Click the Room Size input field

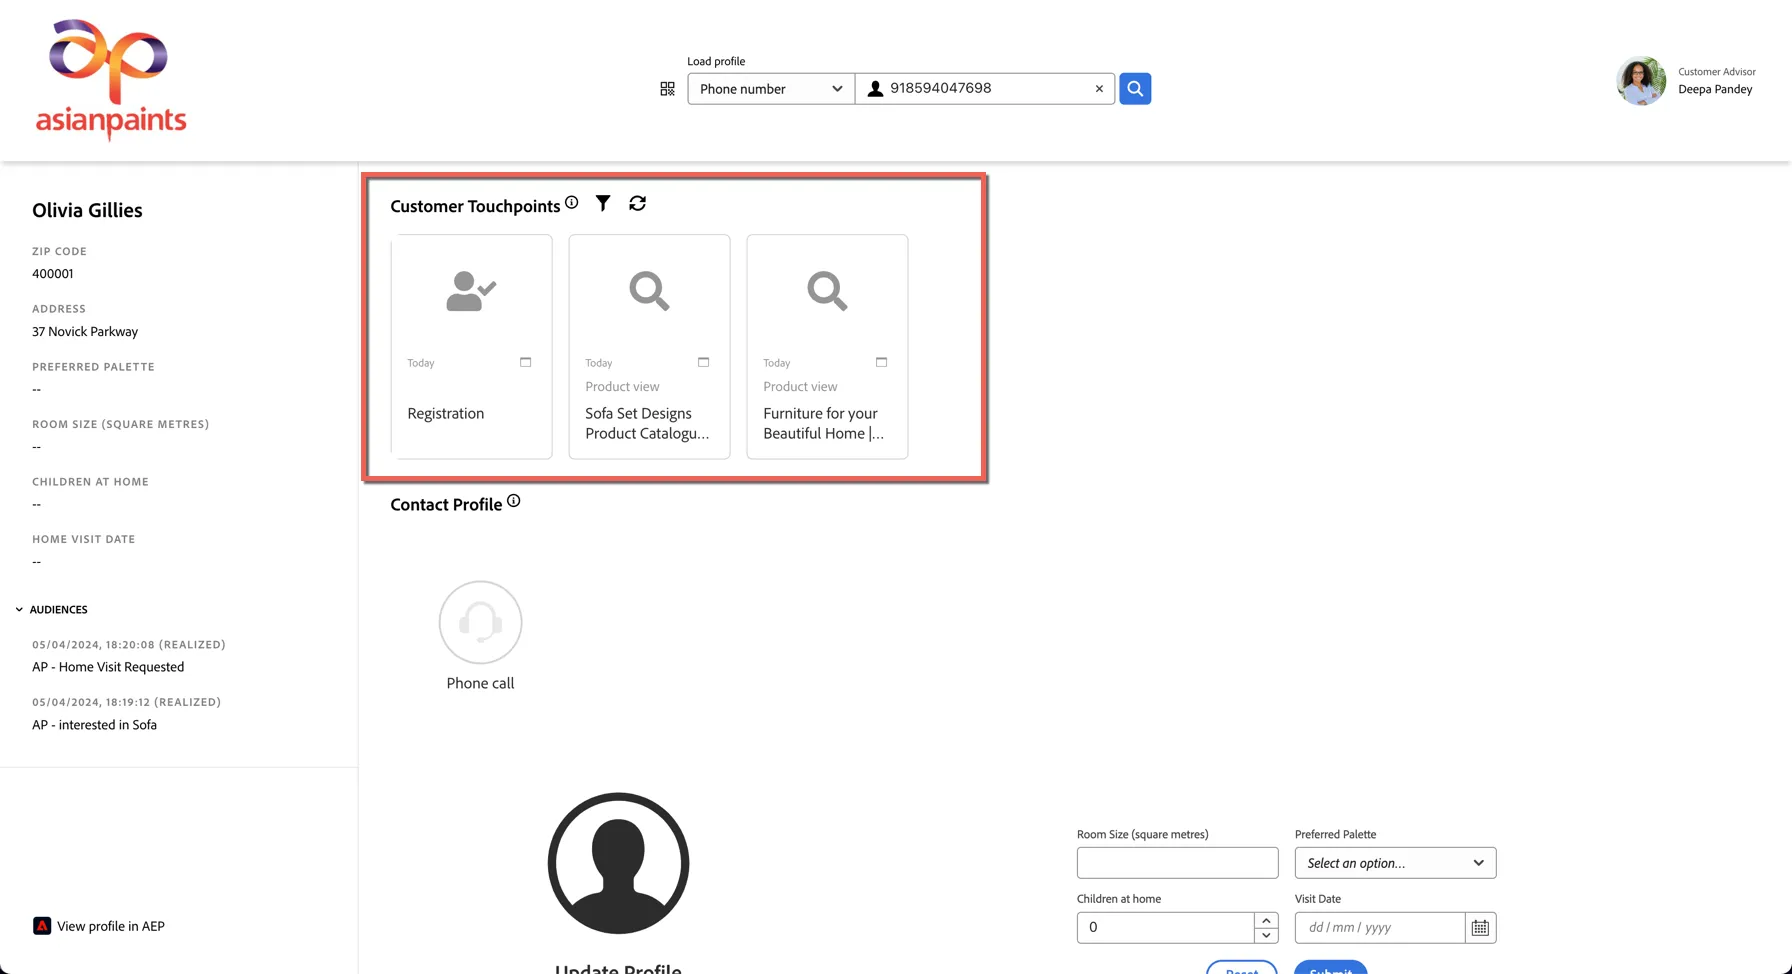click(1177, 863)
